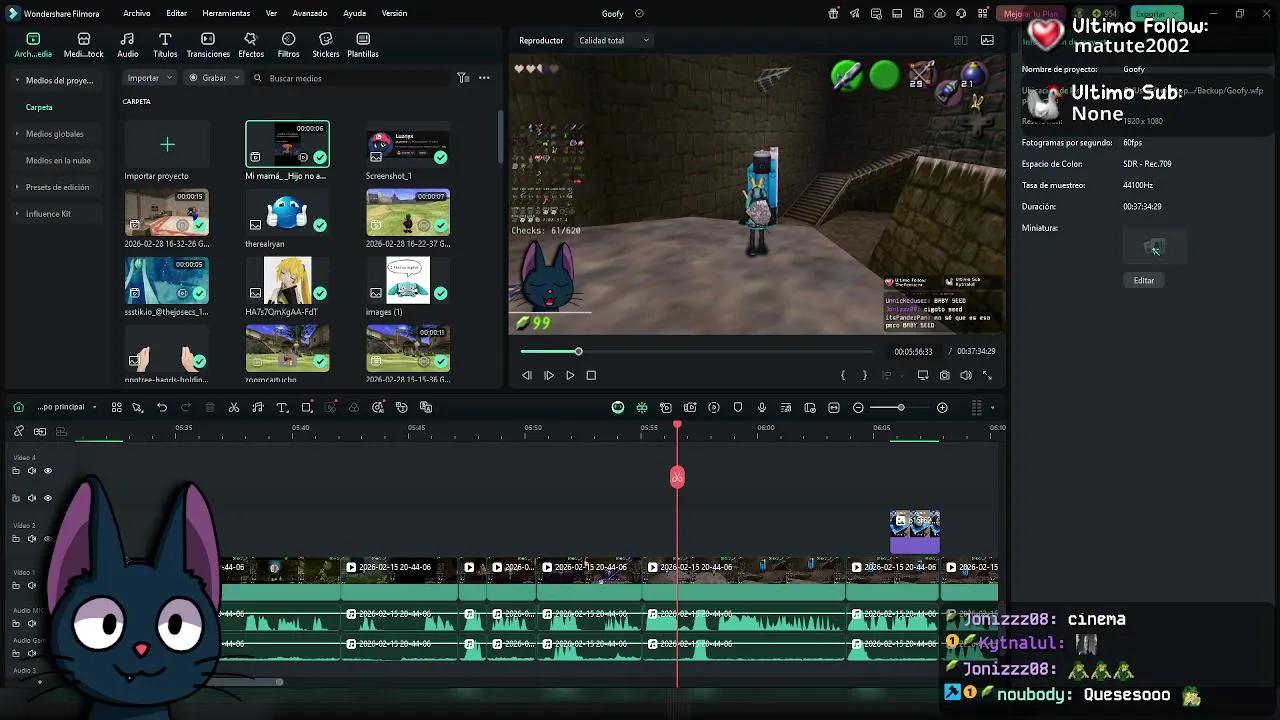Open the Títulos panel
The image size is (1280, 720).
pyautogui.click(x=165, y=45)
